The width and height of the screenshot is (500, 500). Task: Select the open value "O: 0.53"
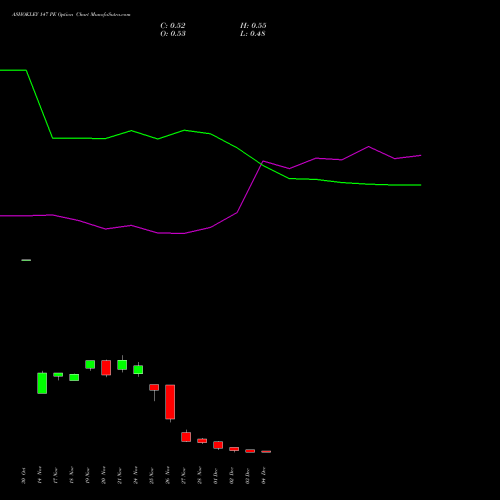(173, 34)
